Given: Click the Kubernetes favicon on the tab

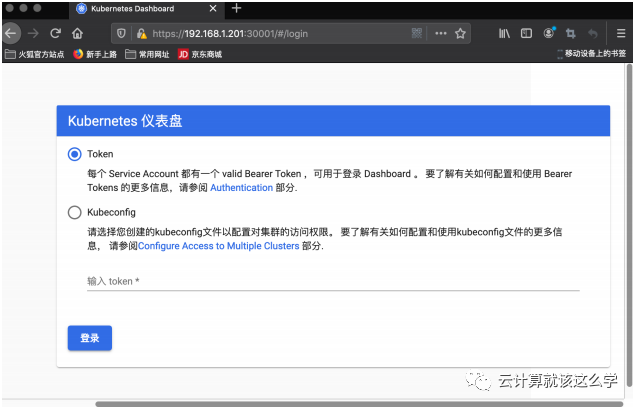Looking at the screenshot, I should 81,9.
